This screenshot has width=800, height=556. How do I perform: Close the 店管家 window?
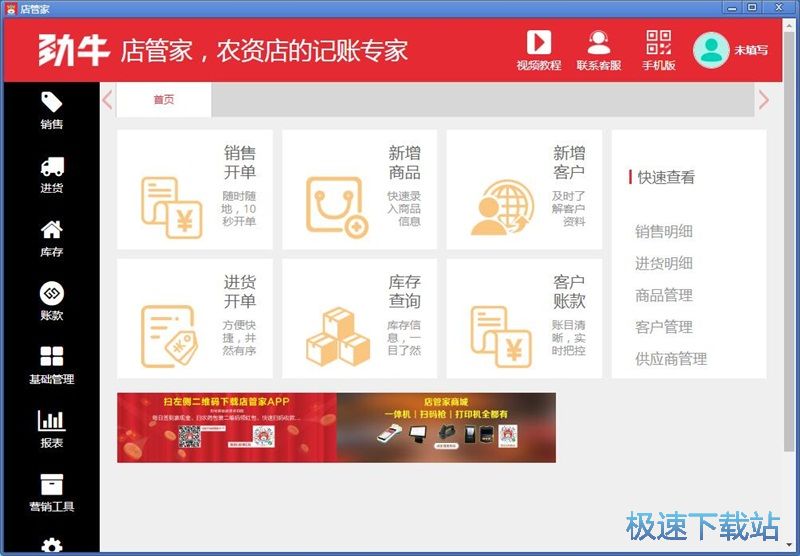(779, 8)
